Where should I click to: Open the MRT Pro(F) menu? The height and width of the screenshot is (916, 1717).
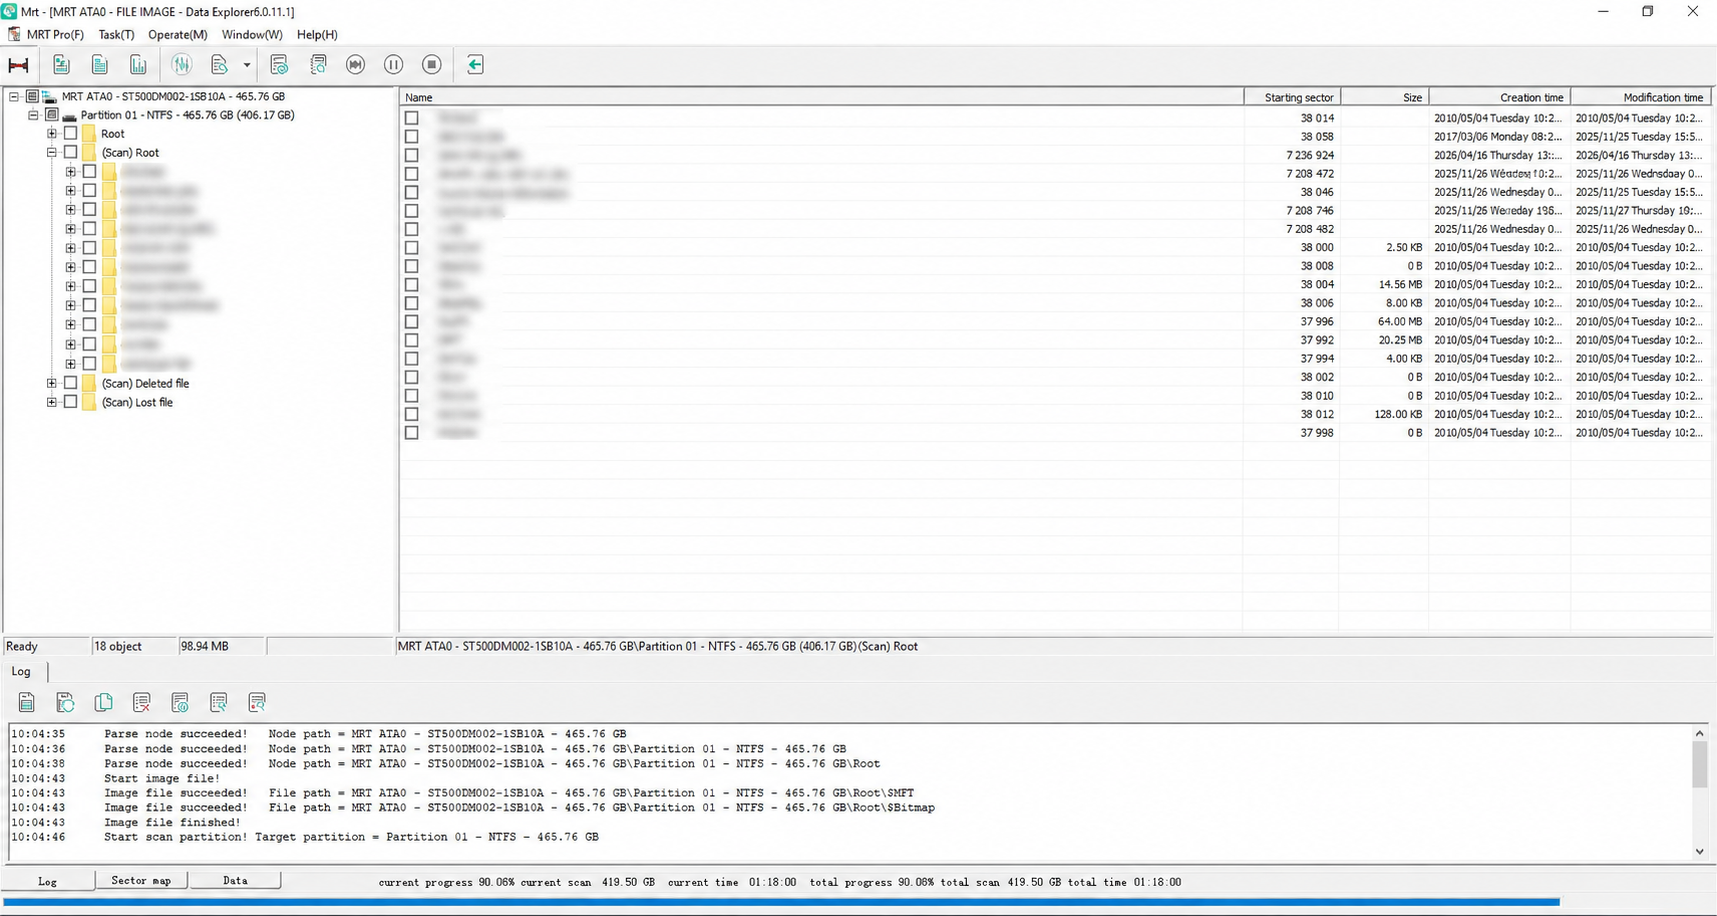tap(55, 35)
